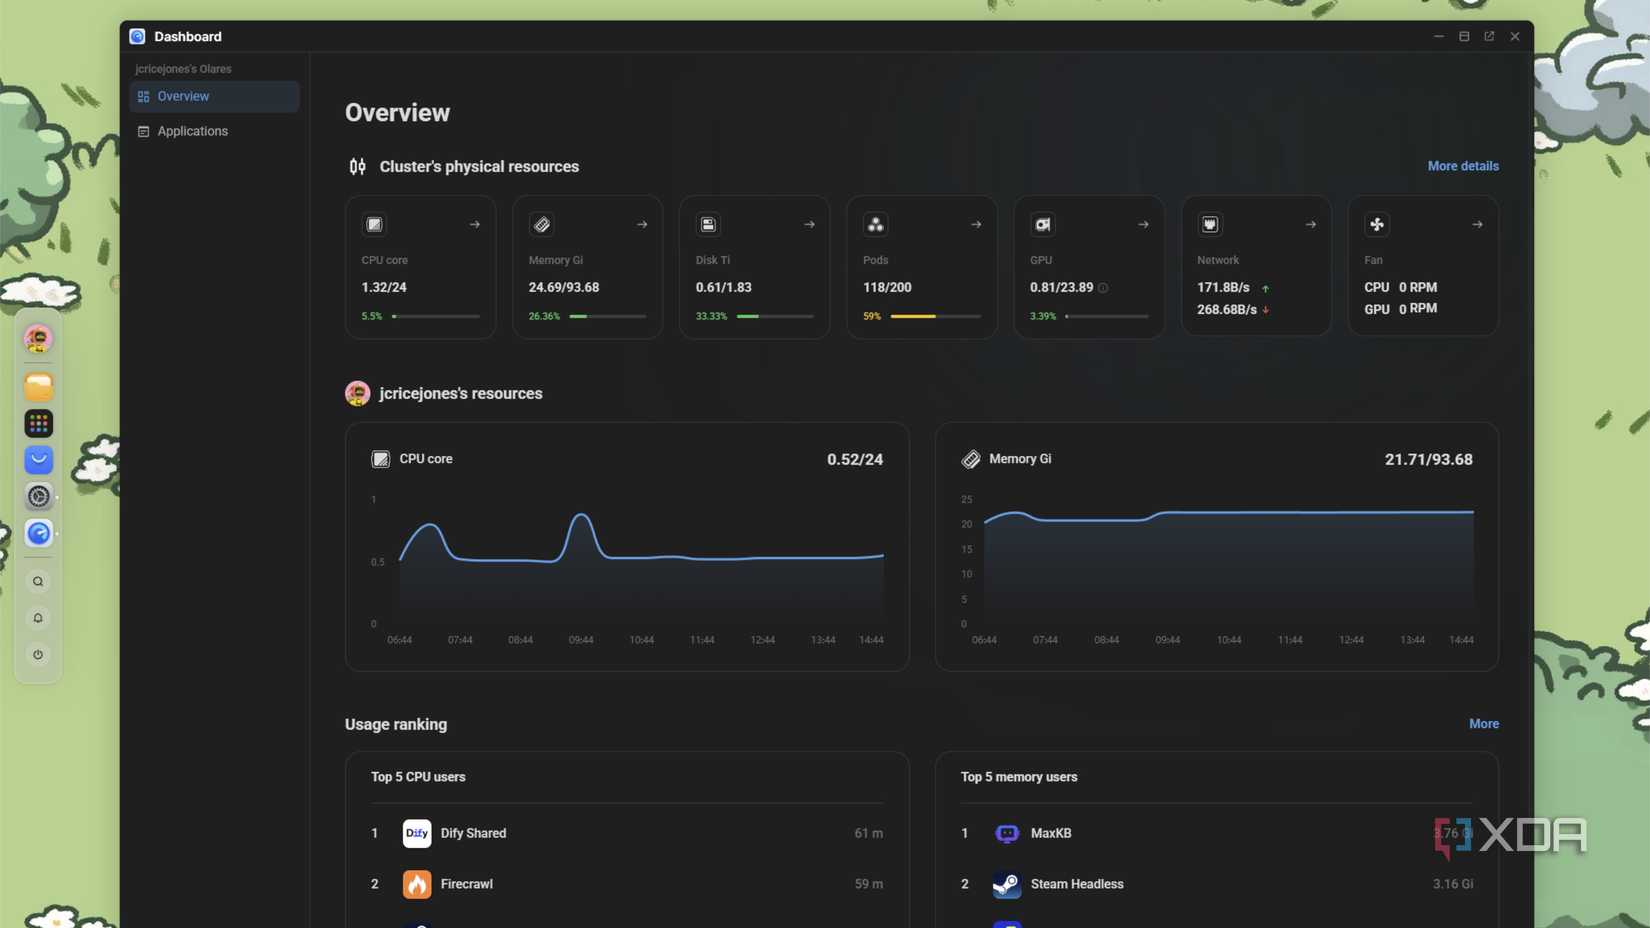Click the Firecrawl flame icon
The width and height of the screenshot is (1650, 928).
point(417,884)
